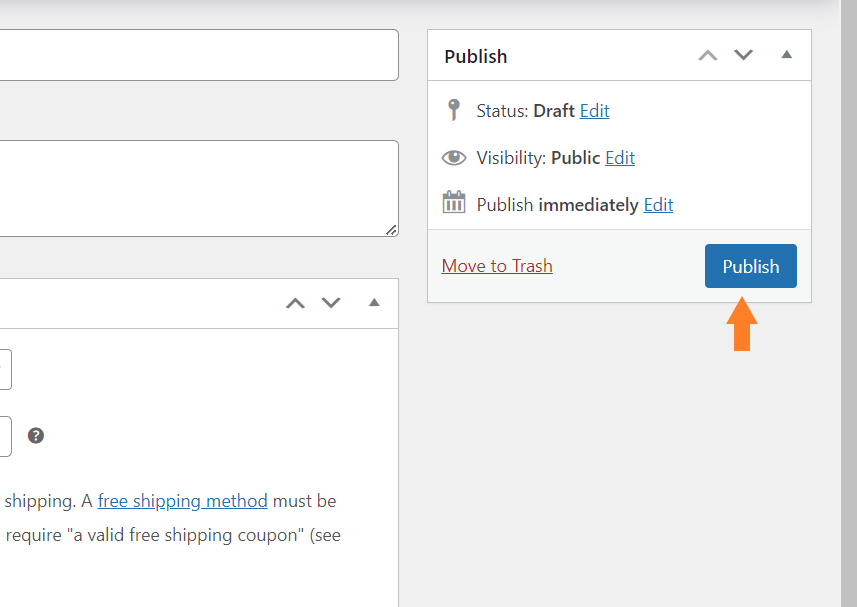Screen dimensions: 857x607
Task: Click the question mark help icon
Action: [36, 435]
